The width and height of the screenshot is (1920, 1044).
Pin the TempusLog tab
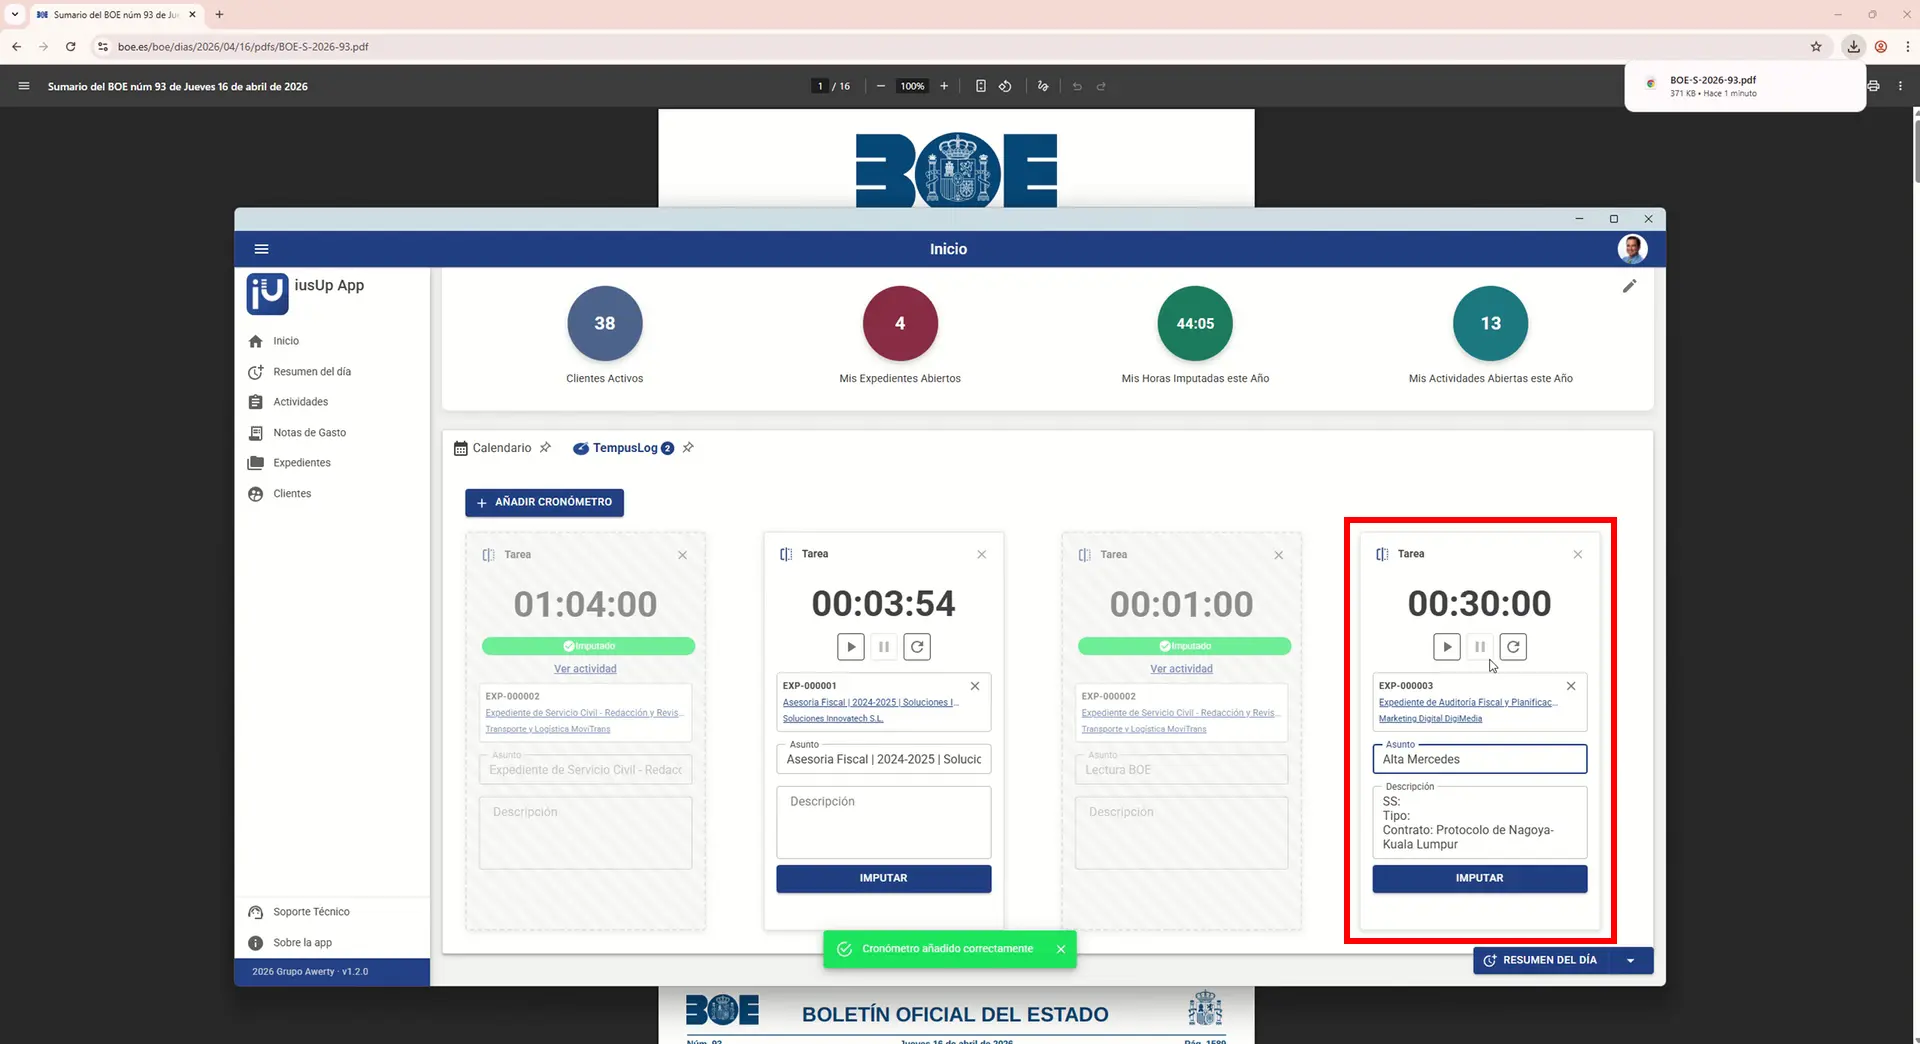click(688, 448)
